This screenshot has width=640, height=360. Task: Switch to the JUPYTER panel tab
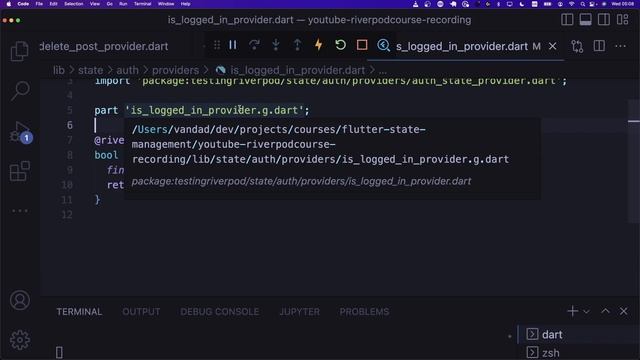(x=300, y=312)
